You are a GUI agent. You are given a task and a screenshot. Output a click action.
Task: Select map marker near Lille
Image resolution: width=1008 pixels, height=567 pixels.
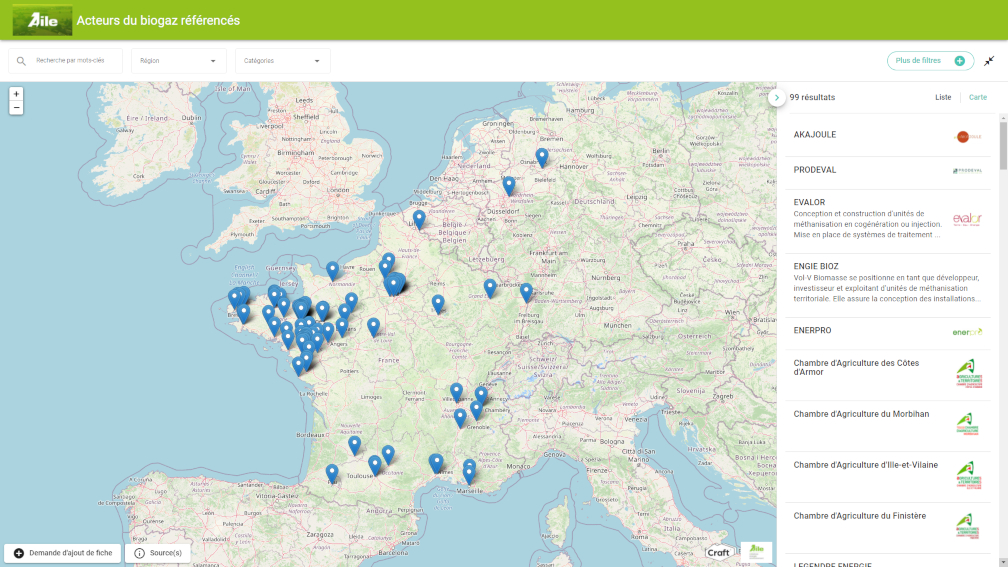coord(419,219)
